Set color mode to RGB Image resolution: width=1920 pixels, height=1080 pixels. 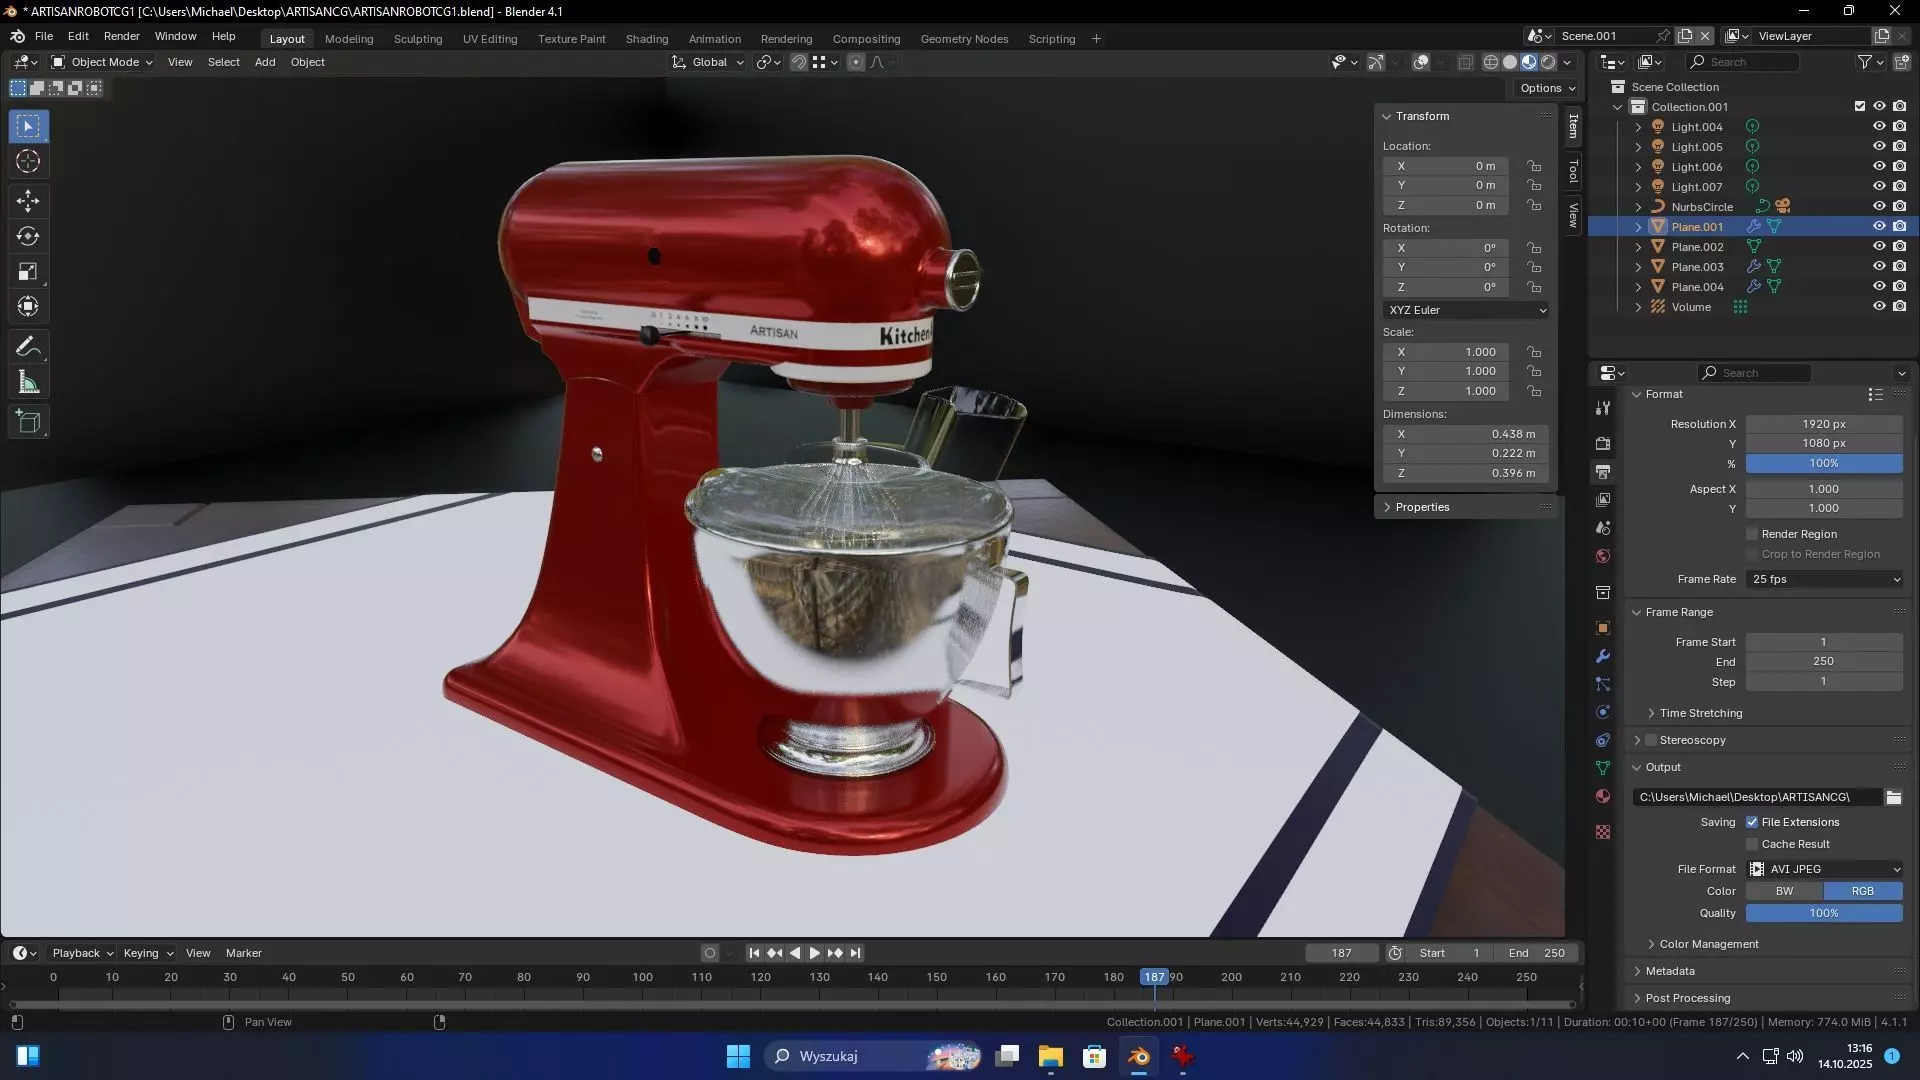(x=1863, y=891)
